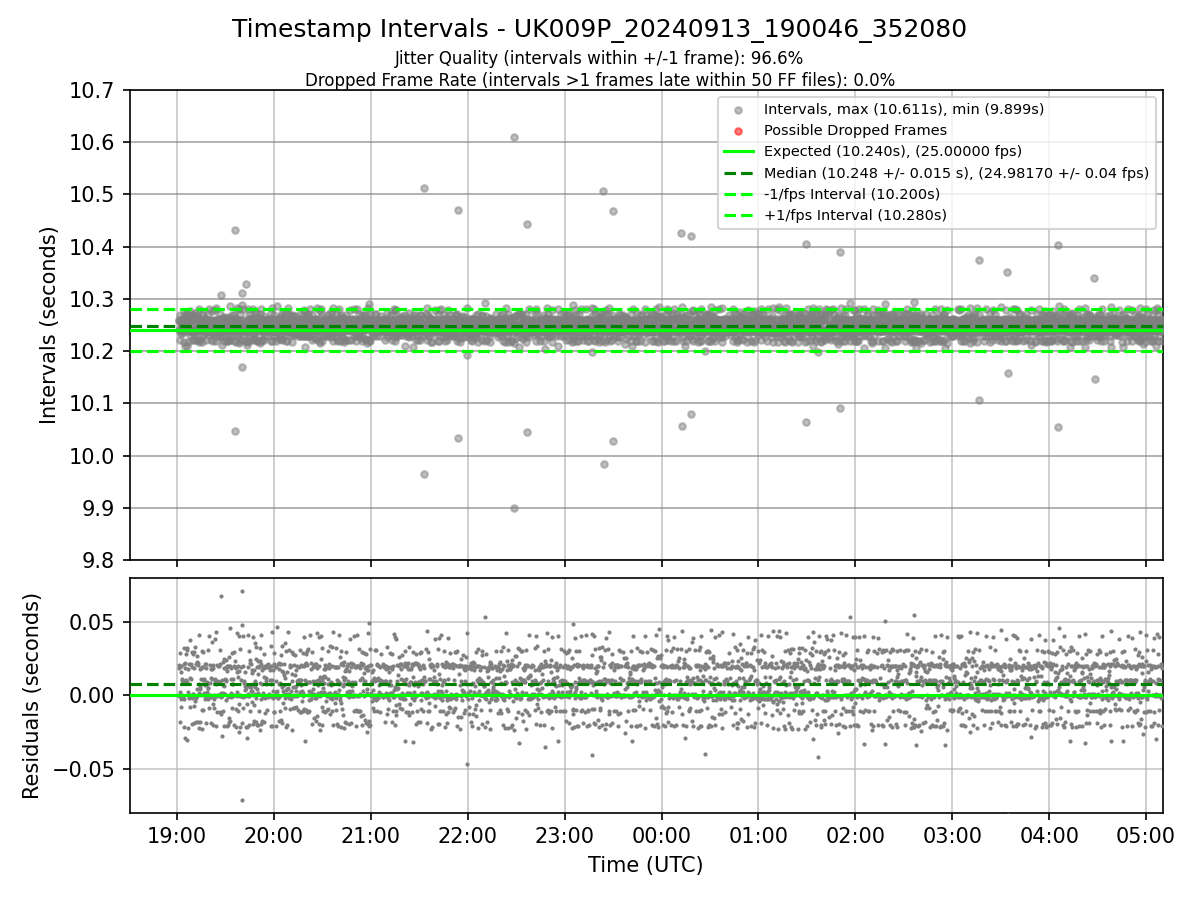Click dark green dashed line sample beside Median

tap(738, 173)
